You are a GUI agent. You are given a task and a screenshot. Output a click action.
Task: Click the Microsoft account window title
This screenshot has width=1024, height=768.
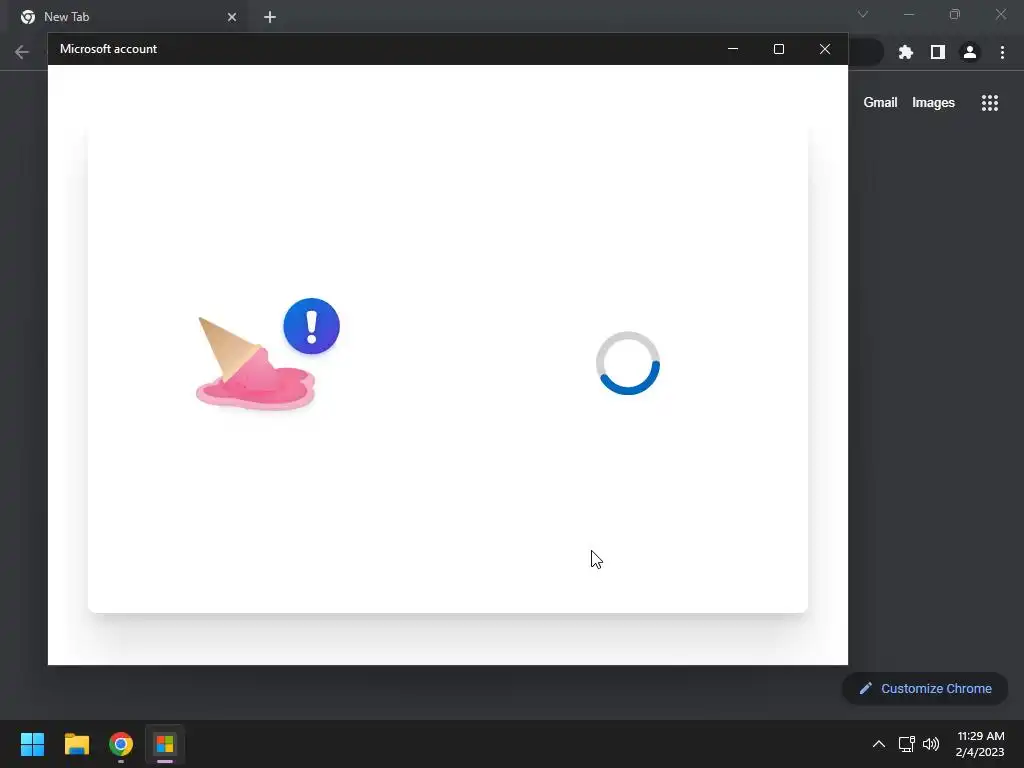pos(108,49)
